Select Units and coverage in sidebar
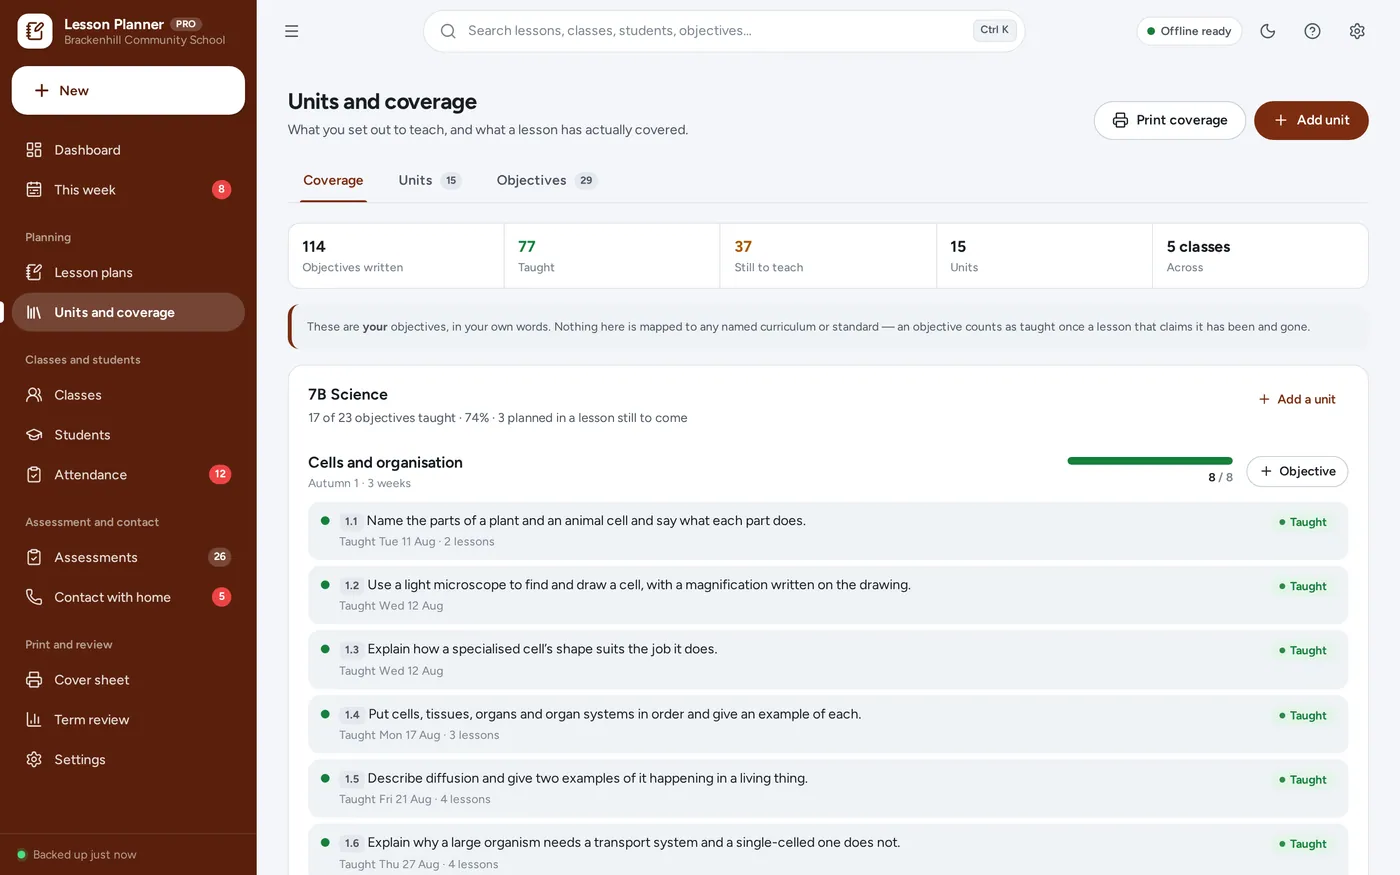 [128, 312]
